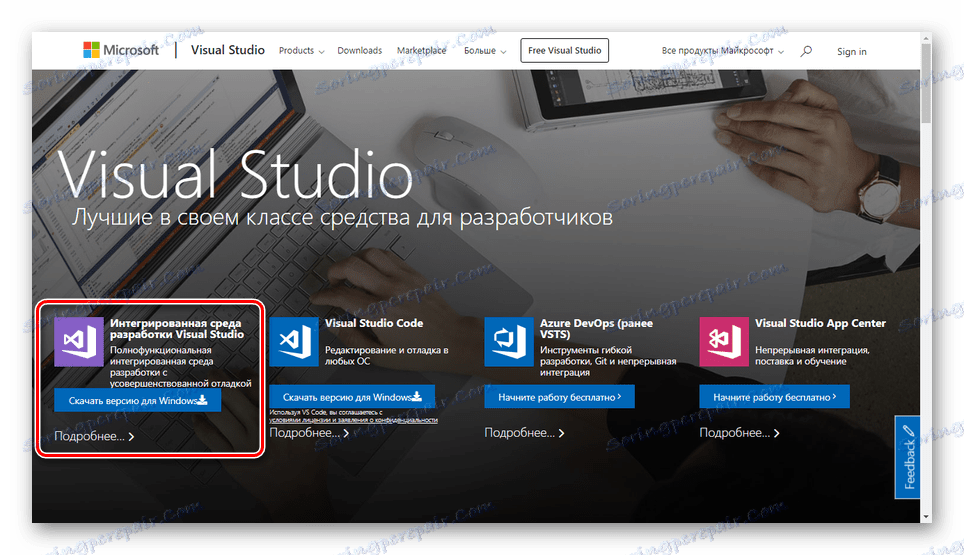This screenshot has width=964, height=555.
Task: Download Visual Studio IDE for Windows
Action: (x=138, y=400)
